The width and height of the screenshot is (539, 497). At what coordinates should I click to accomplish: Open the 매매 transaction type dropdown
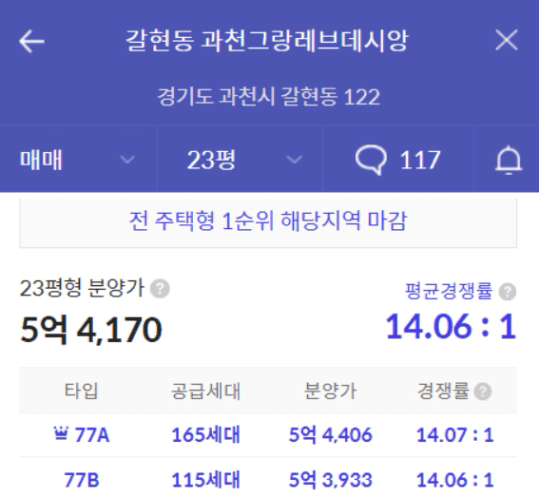pyautogui.click(x=78, y=160)
